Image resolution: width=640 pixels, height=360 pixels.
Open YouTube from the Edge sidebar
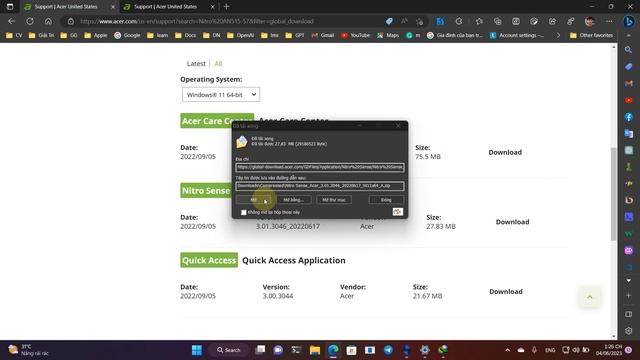(629, 100)
